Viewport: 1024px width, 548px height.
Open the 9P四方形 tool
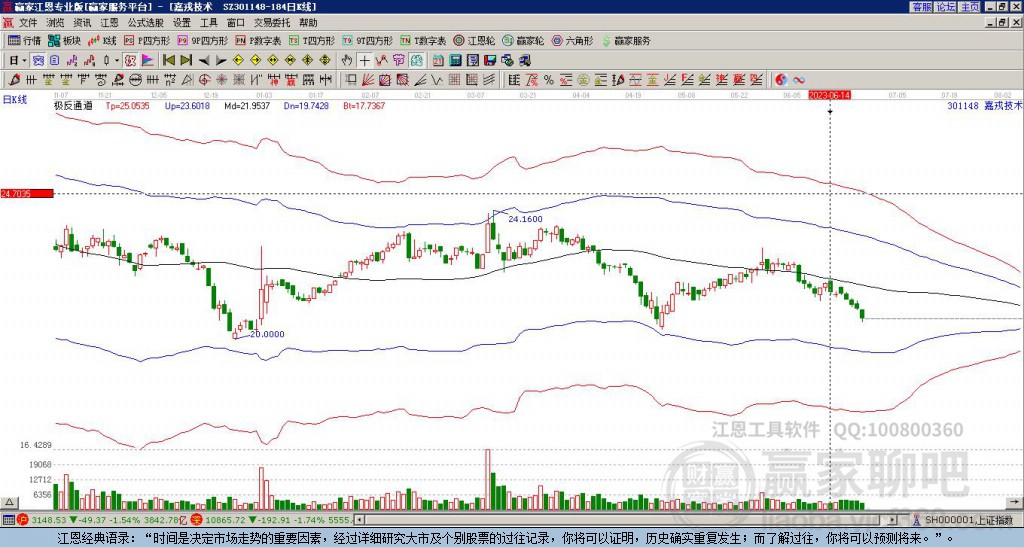203,40
